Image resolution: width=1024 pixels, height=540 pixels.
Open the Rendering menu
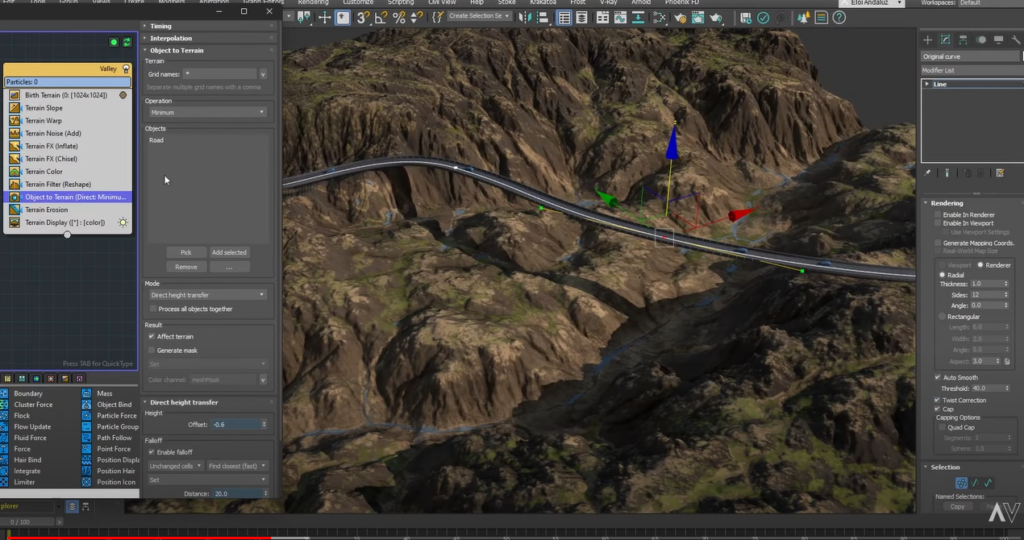[313, 3]
